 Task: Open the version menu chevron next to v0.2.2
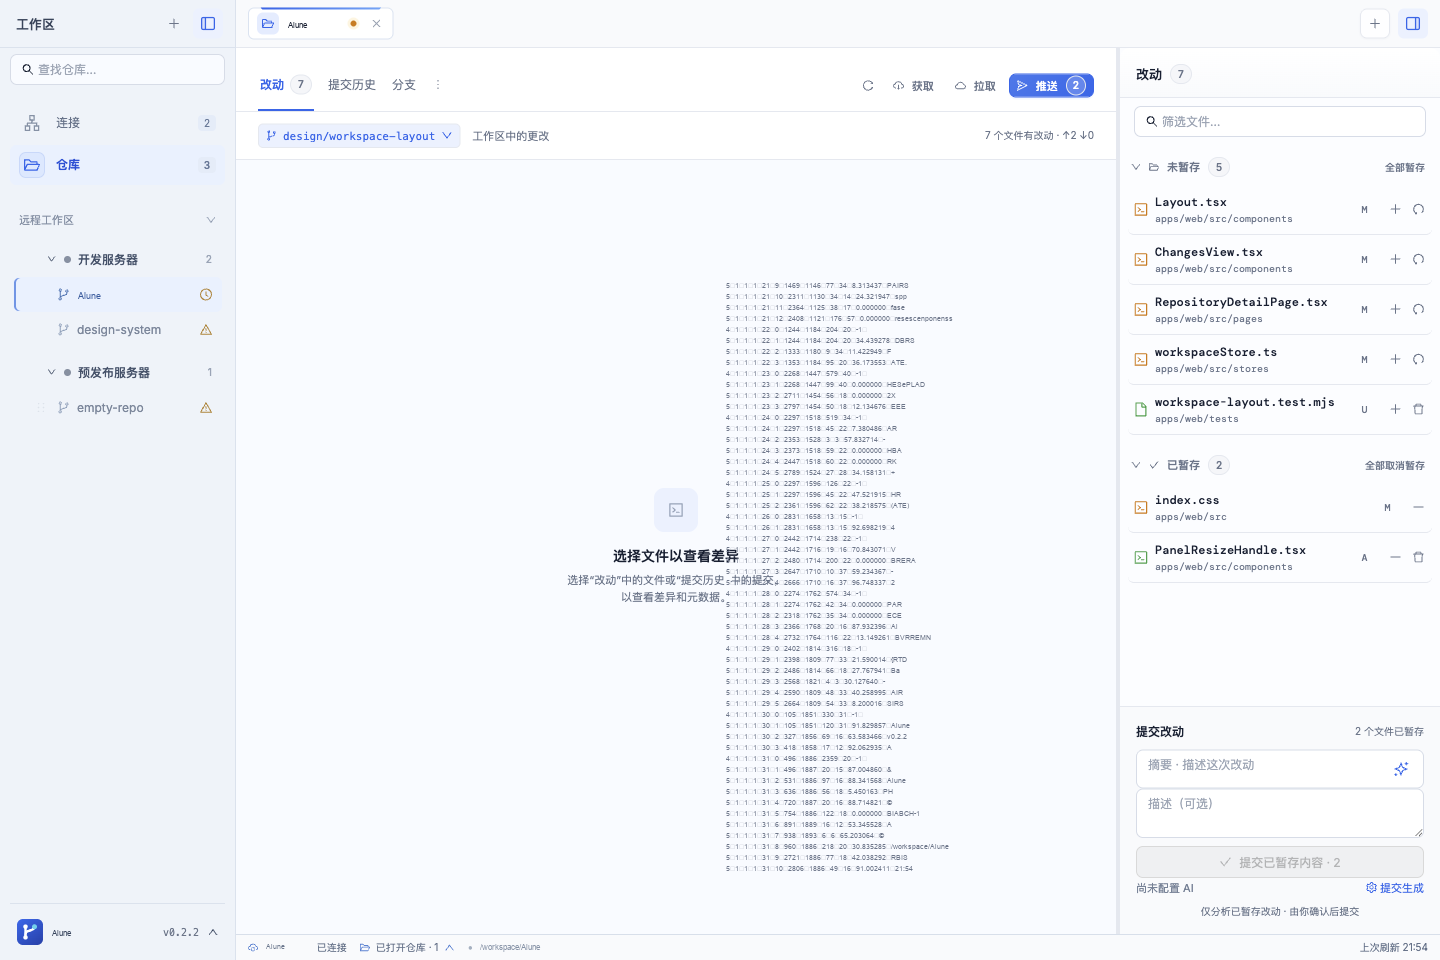coord(213,932)
